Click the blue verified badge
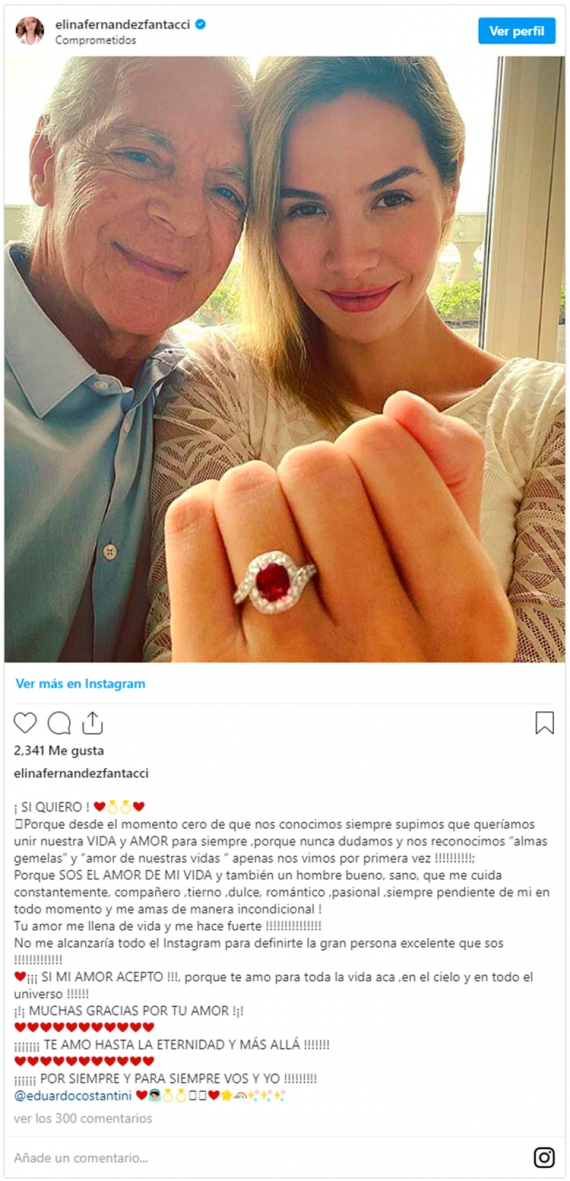The width and height of the screenshot is (570, 1181). click(200, 25)
